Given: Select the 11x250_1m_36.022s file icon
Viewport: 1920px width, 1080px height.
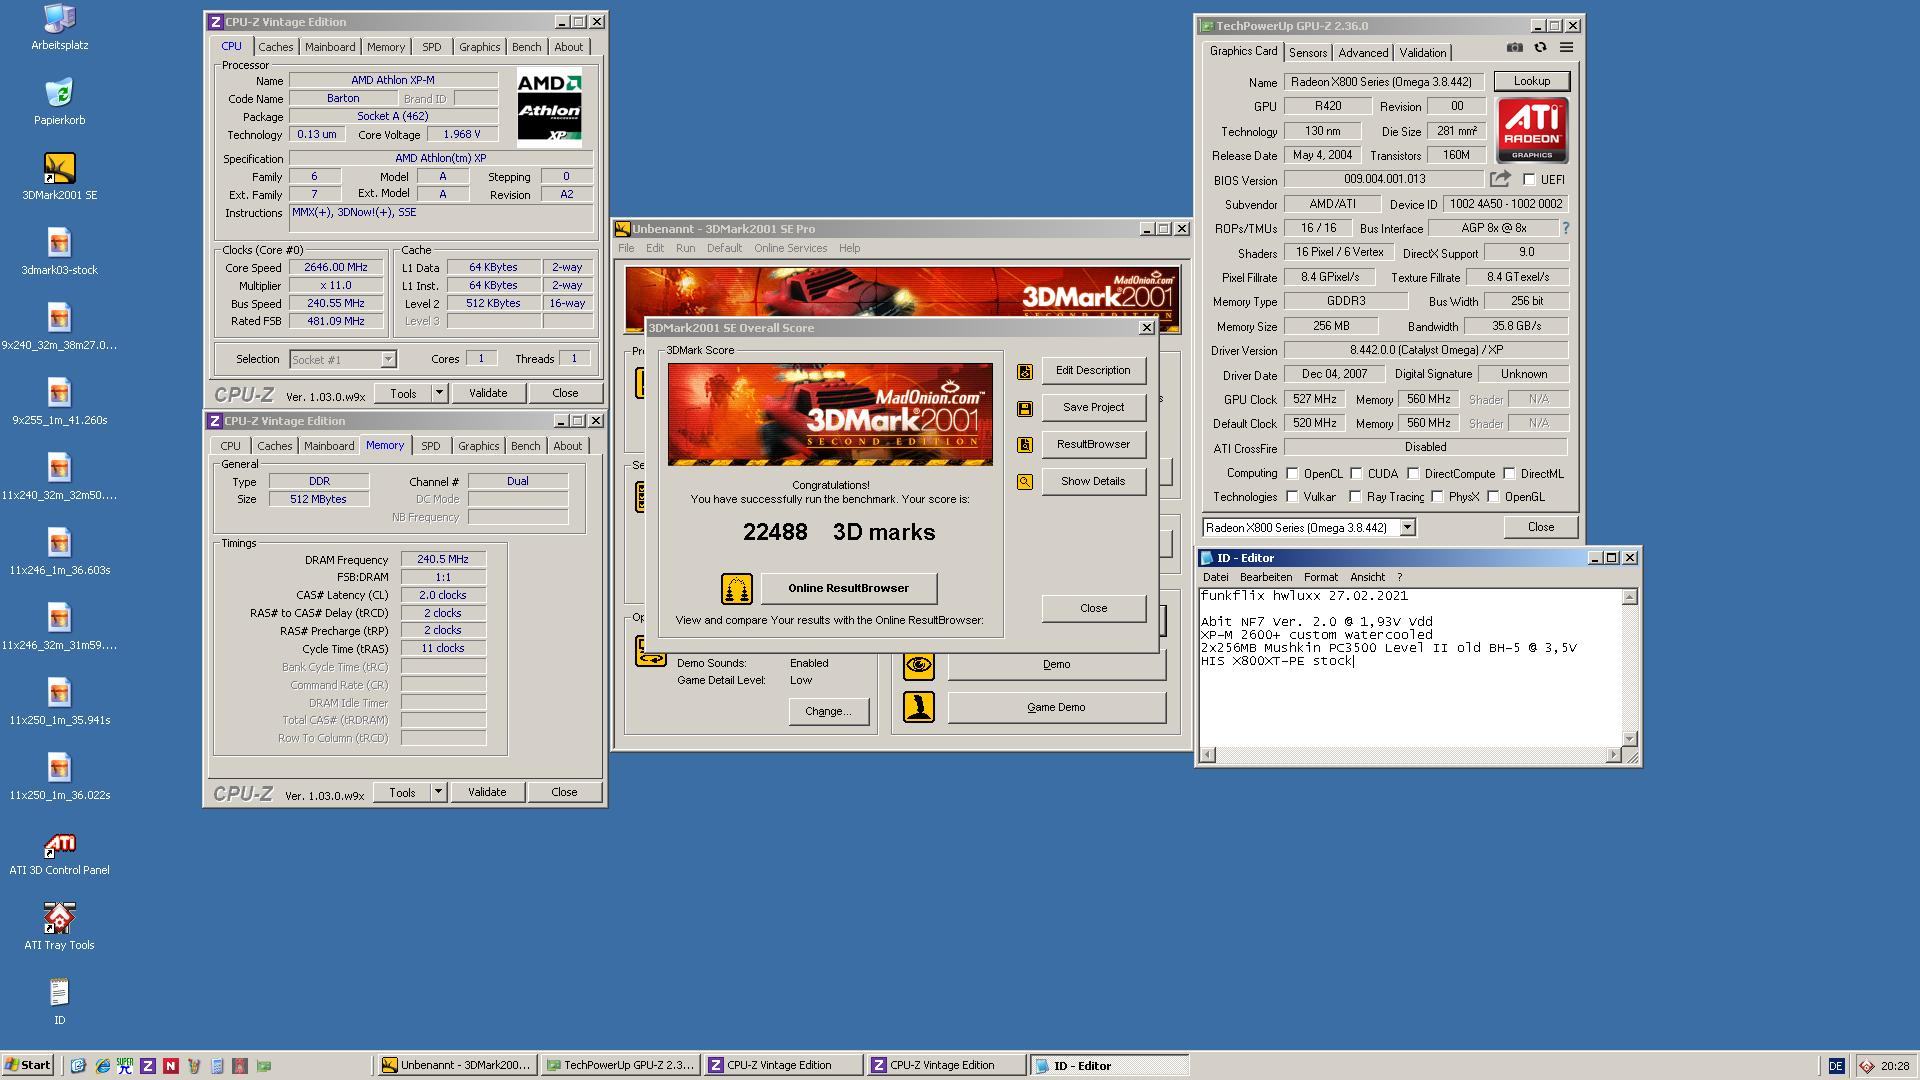Looking at the screenshot, I should click(59, 776).
